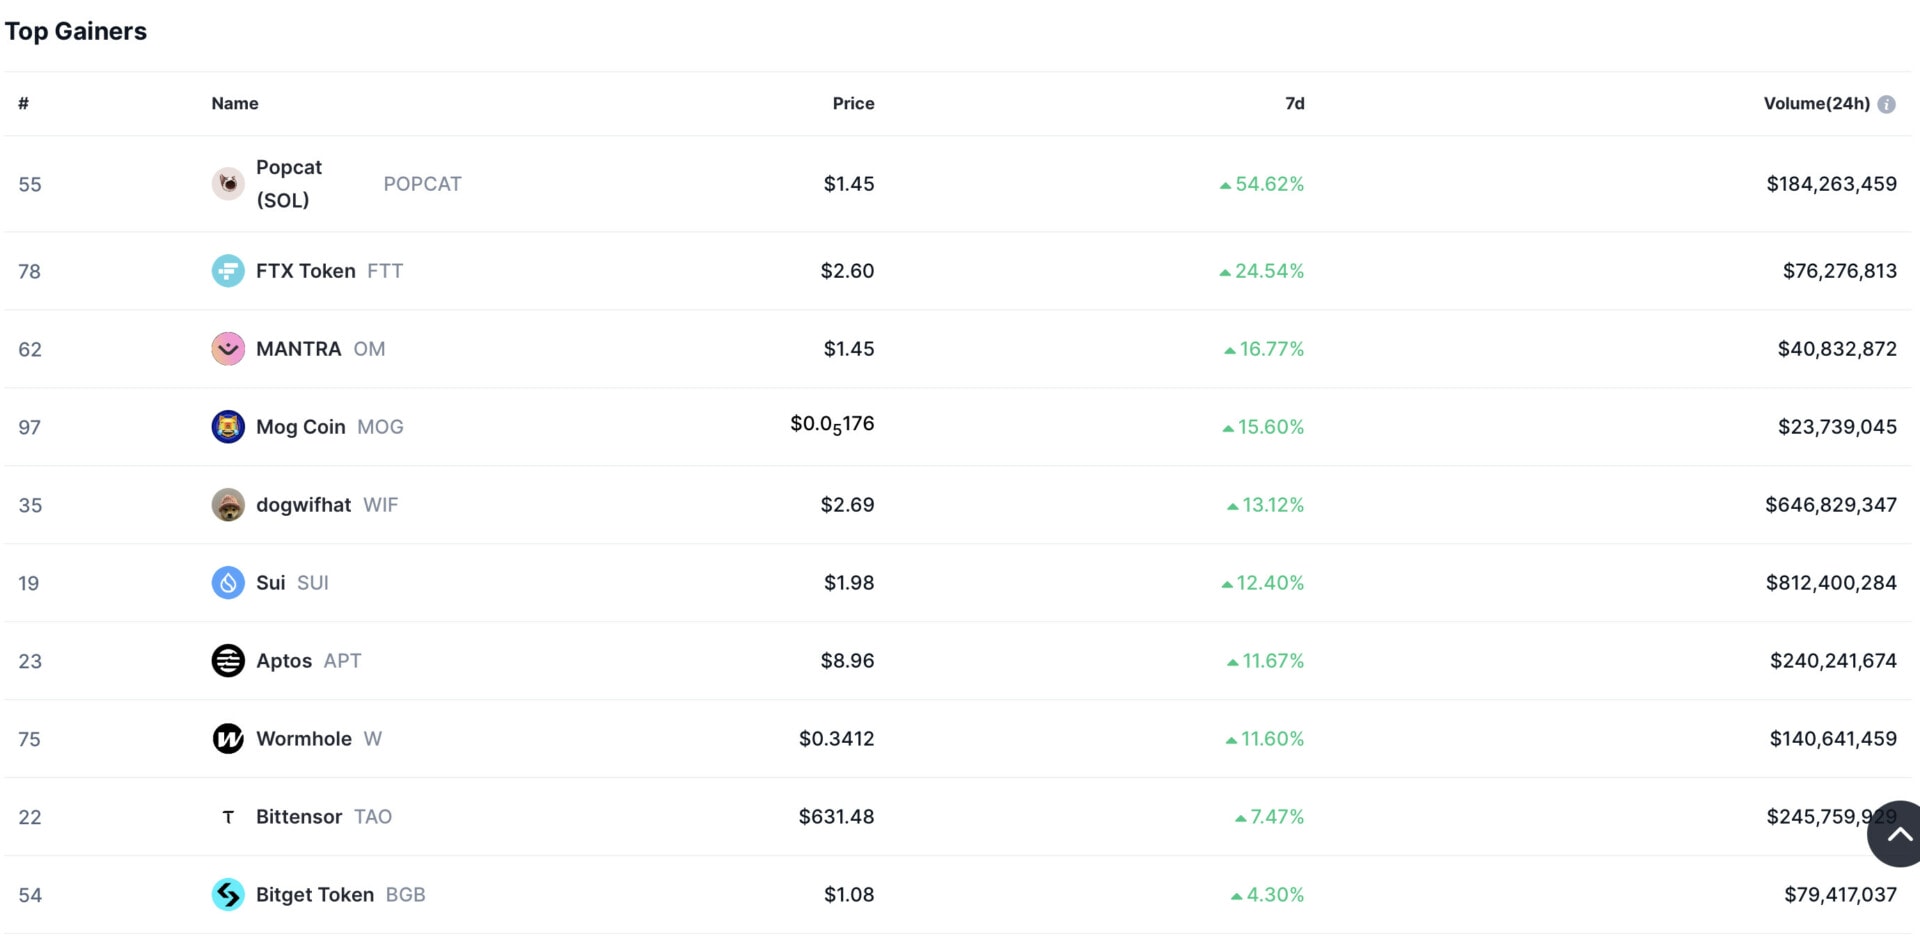This screenshot has height=937, width=1920.
Task: Click the Top Gainers heading
Action: coord(76,31)
